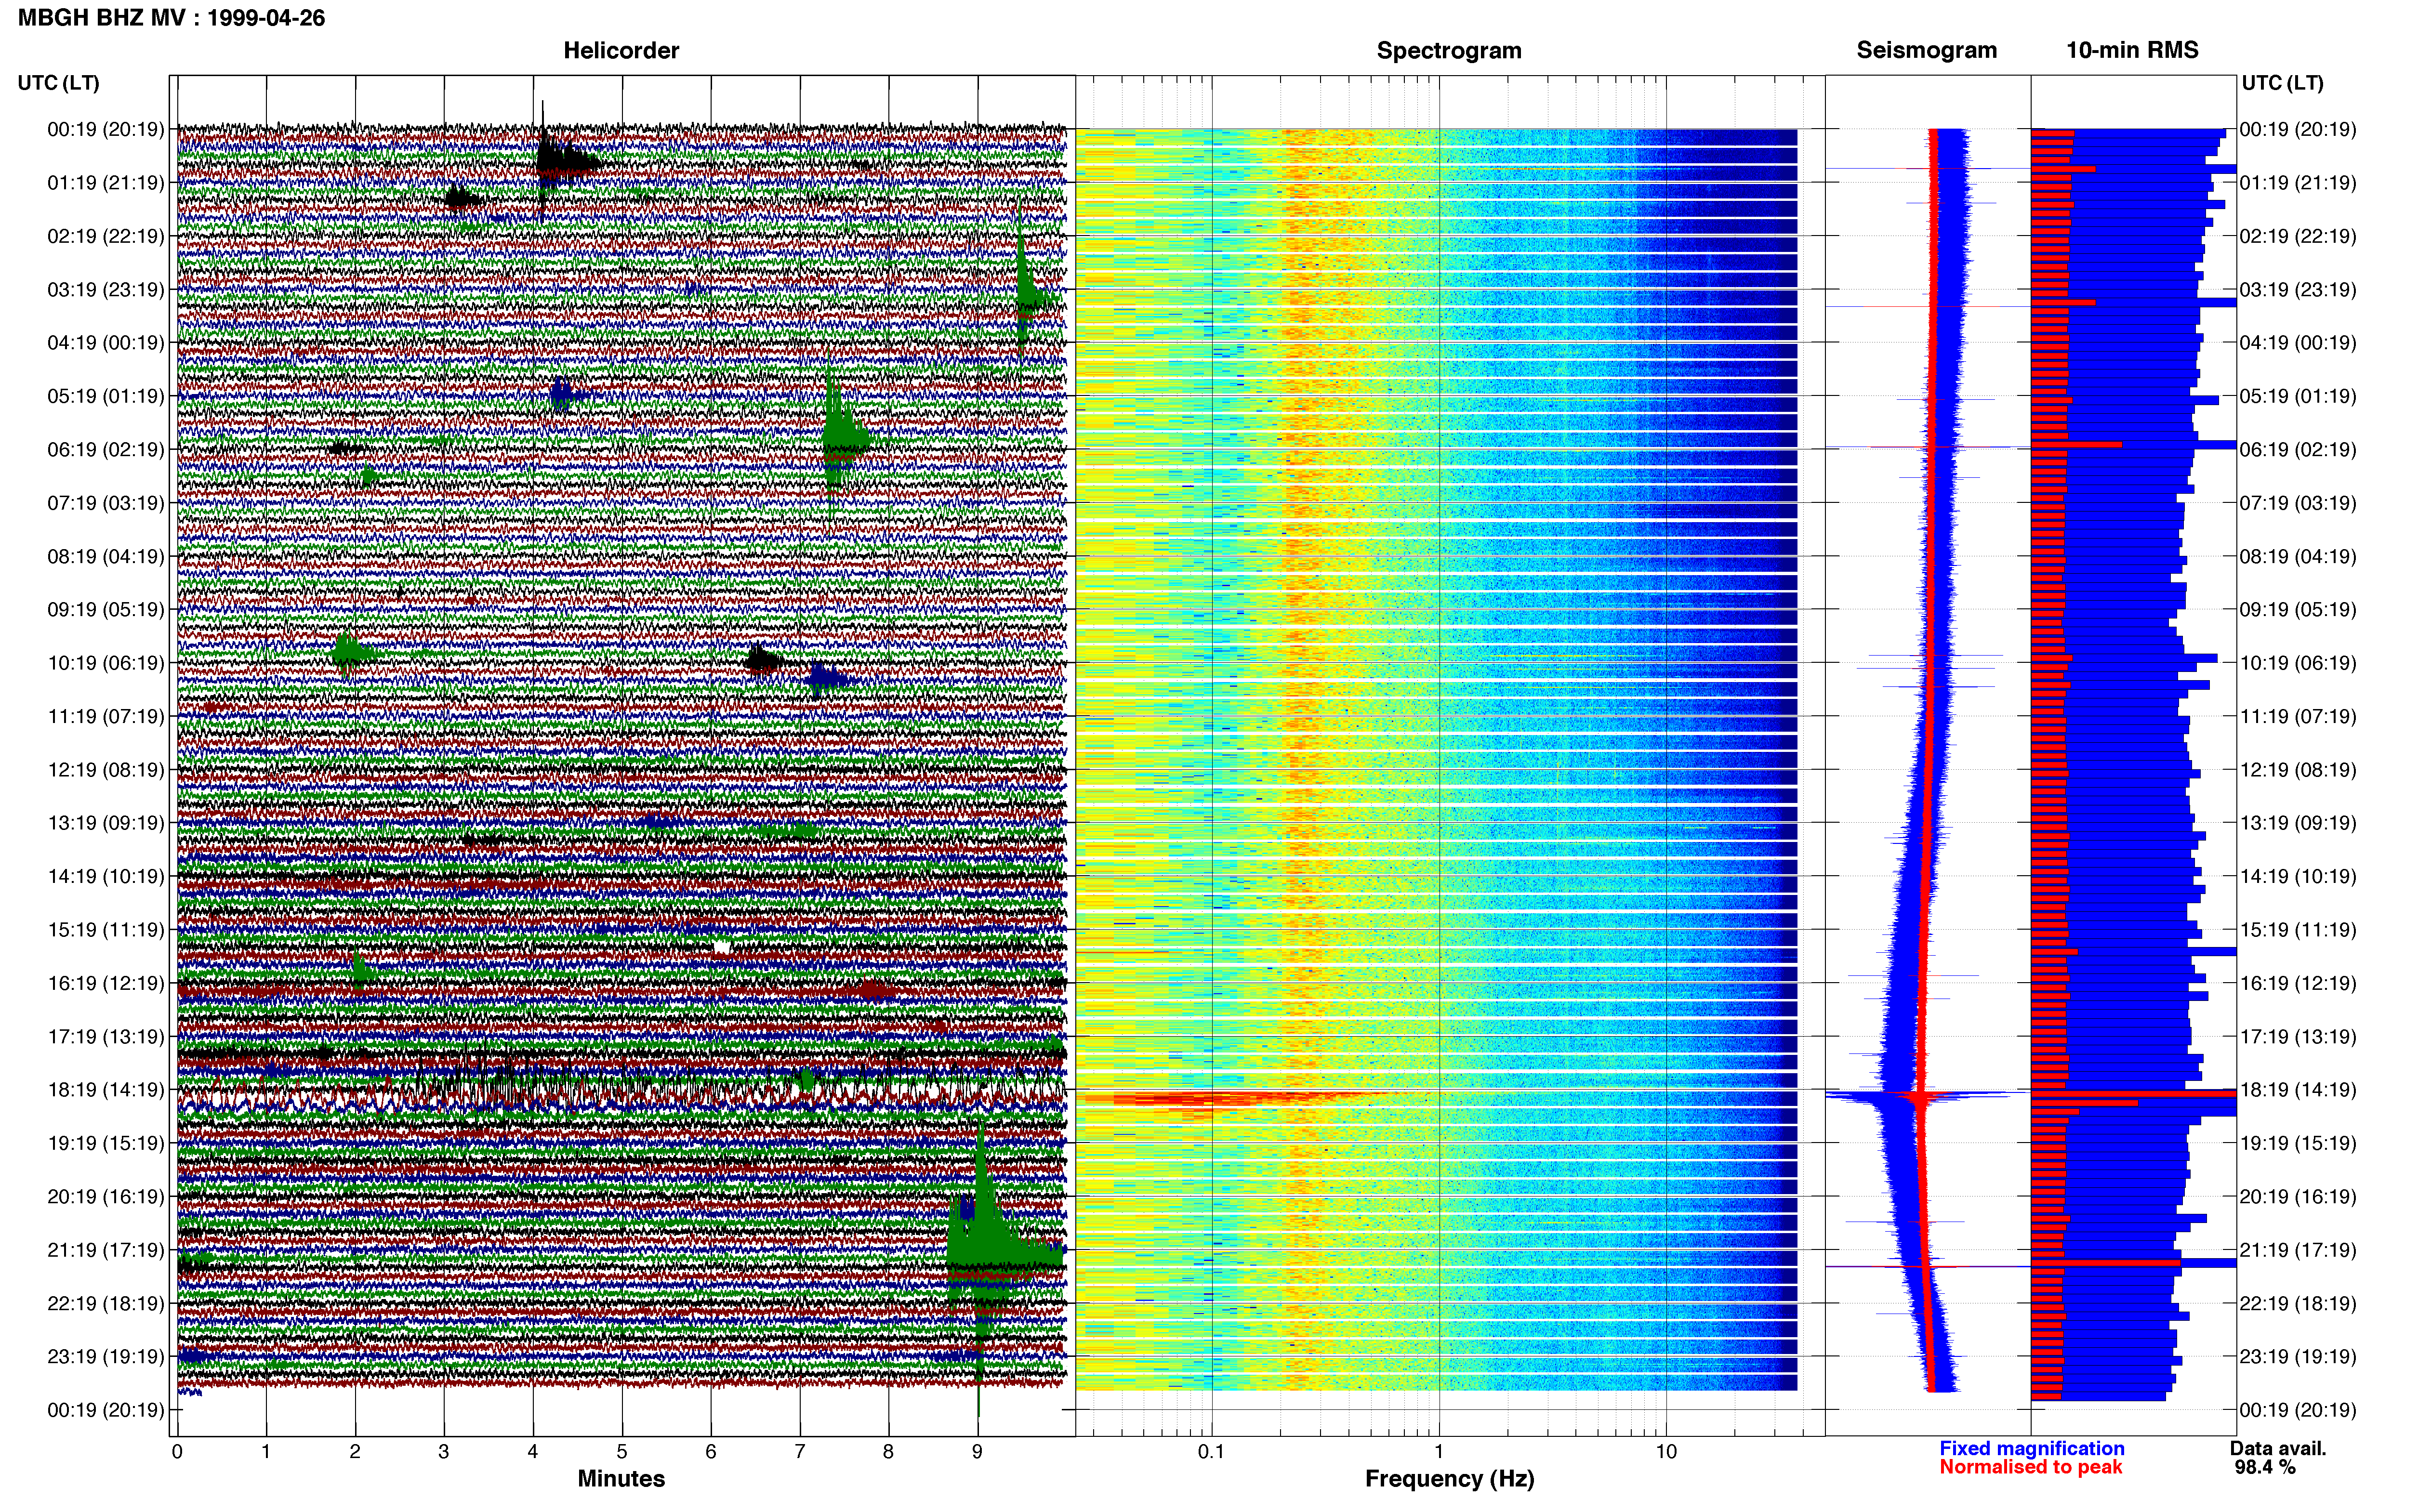Screen dimensions: 2418x1512
Task: Click minute tick label 5 on helicorder
Action: [x=622, y=1451]
